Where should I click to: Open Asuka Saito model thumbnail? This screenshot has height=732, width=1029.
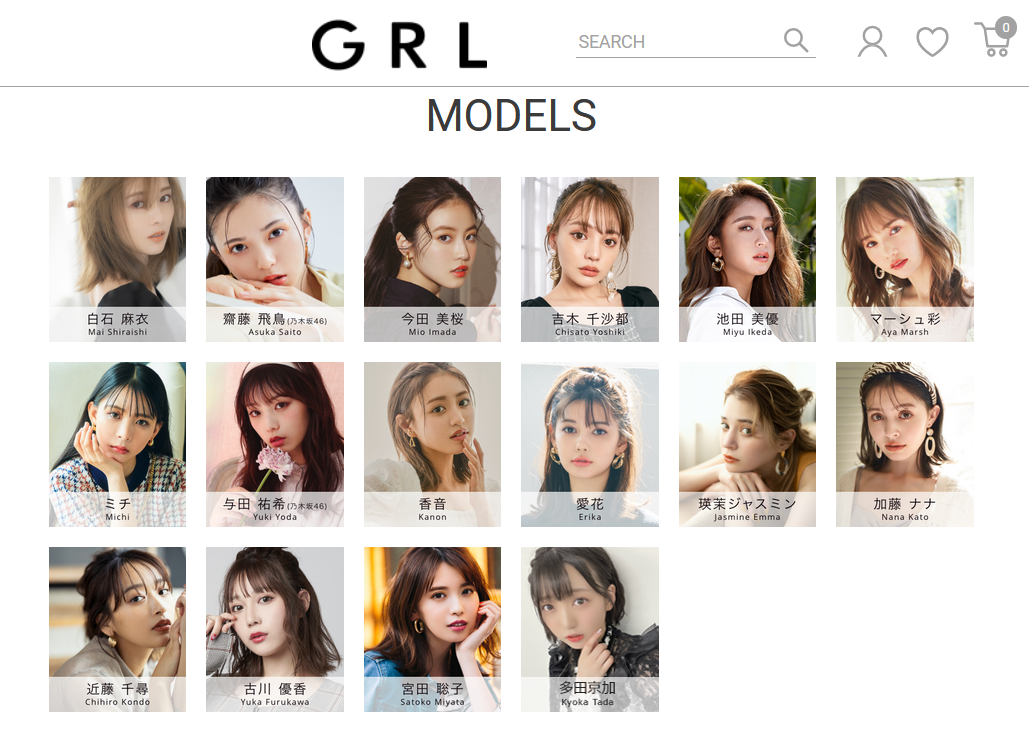275,259
